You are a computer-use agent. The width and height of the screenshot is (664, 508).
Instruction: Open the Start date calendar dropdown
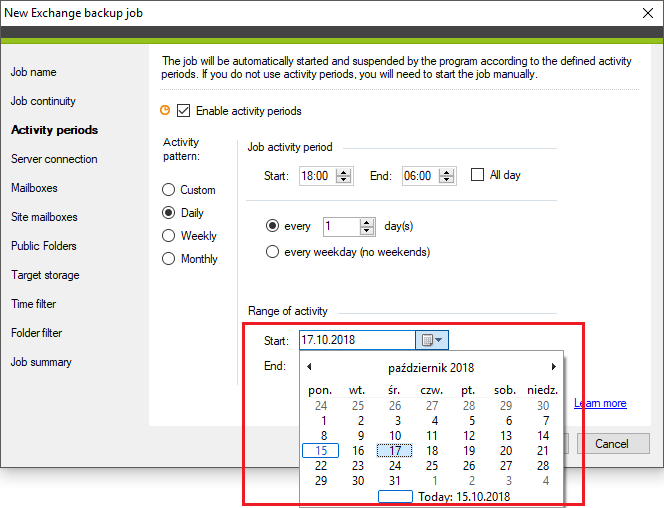tap(432, 340)
